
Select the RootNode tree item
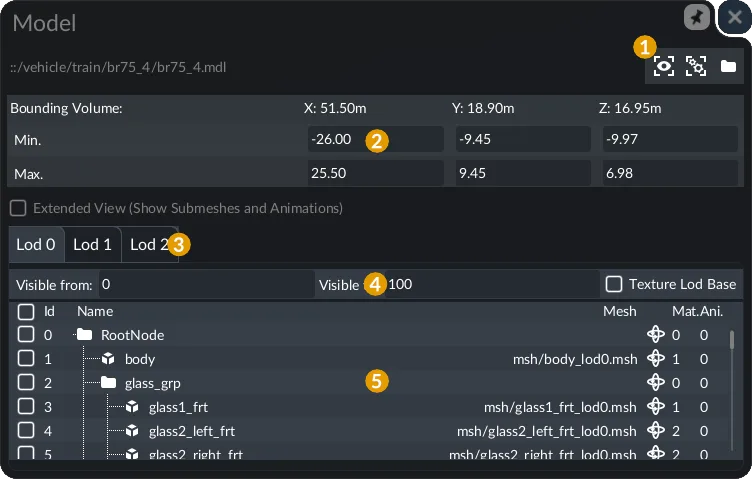click(132, 335)
